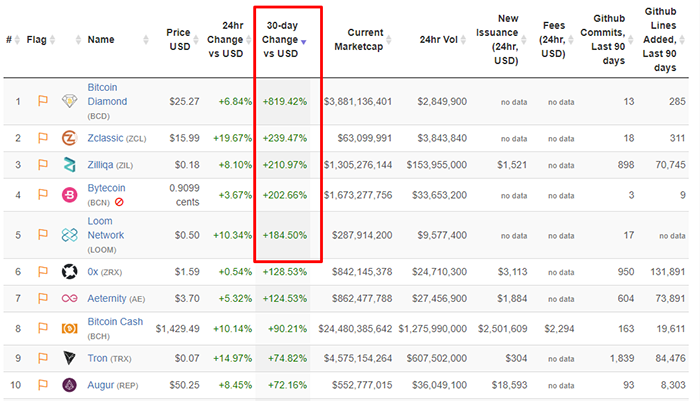
Task: Click the Zilliqa coin logo
Action: point(69,165)
